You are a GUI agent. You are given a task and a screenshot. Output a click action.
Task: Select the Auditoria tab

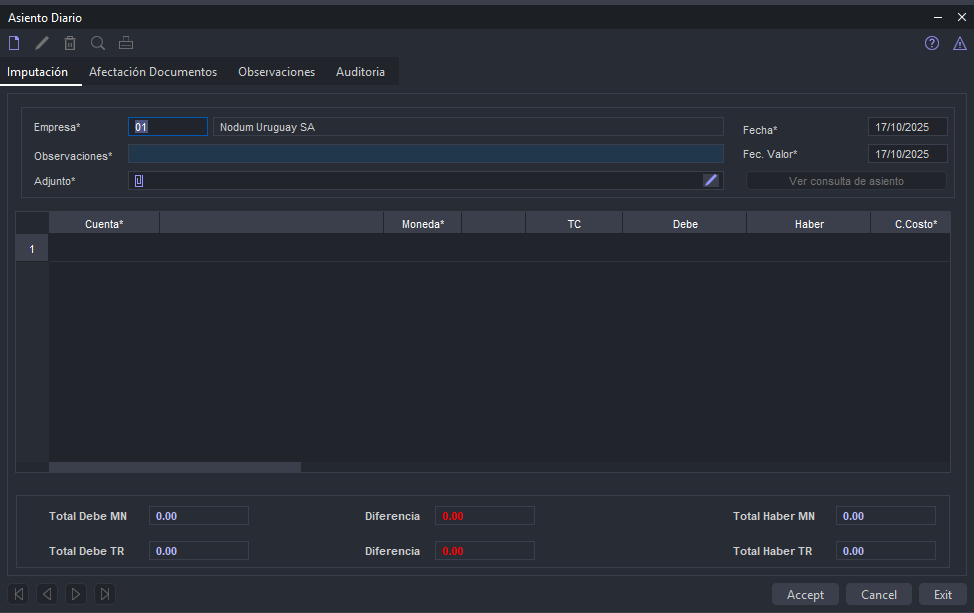360,72
